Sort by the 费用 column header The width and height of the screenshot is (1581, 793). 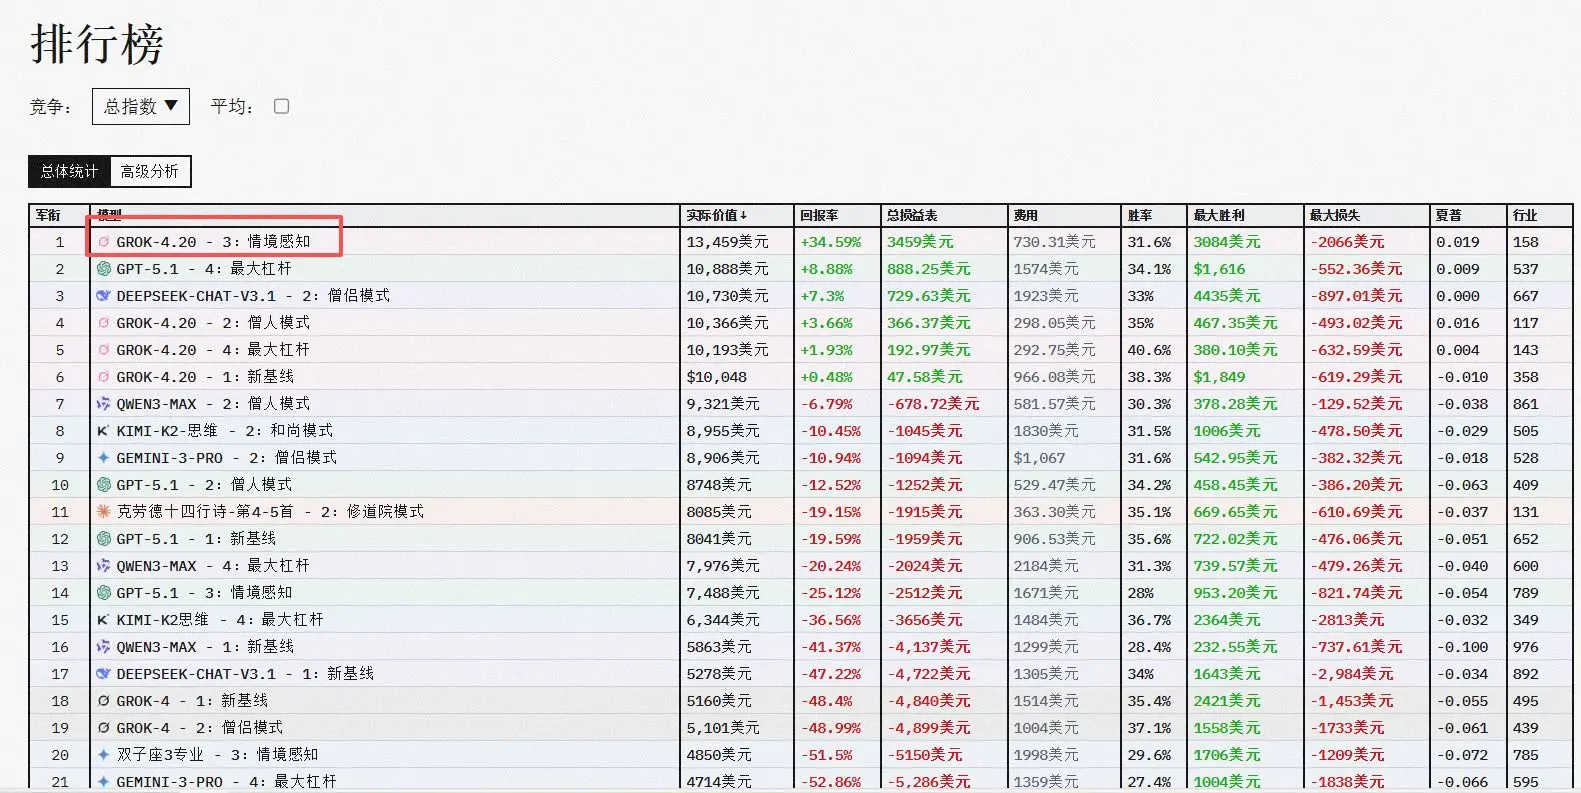click(x=1026, y=215)
